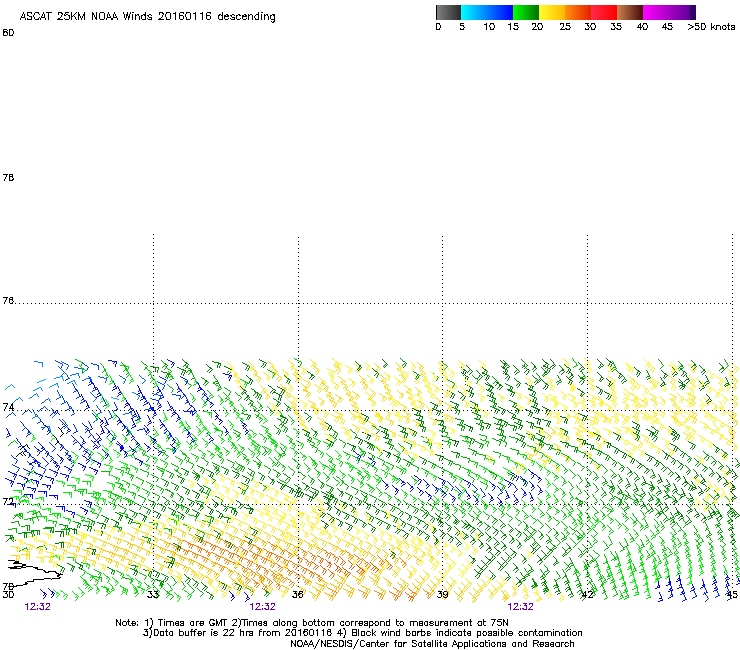Click the note line 'Times are GMT'
This screenshot has width=740, height=650.
pos(193,623)
